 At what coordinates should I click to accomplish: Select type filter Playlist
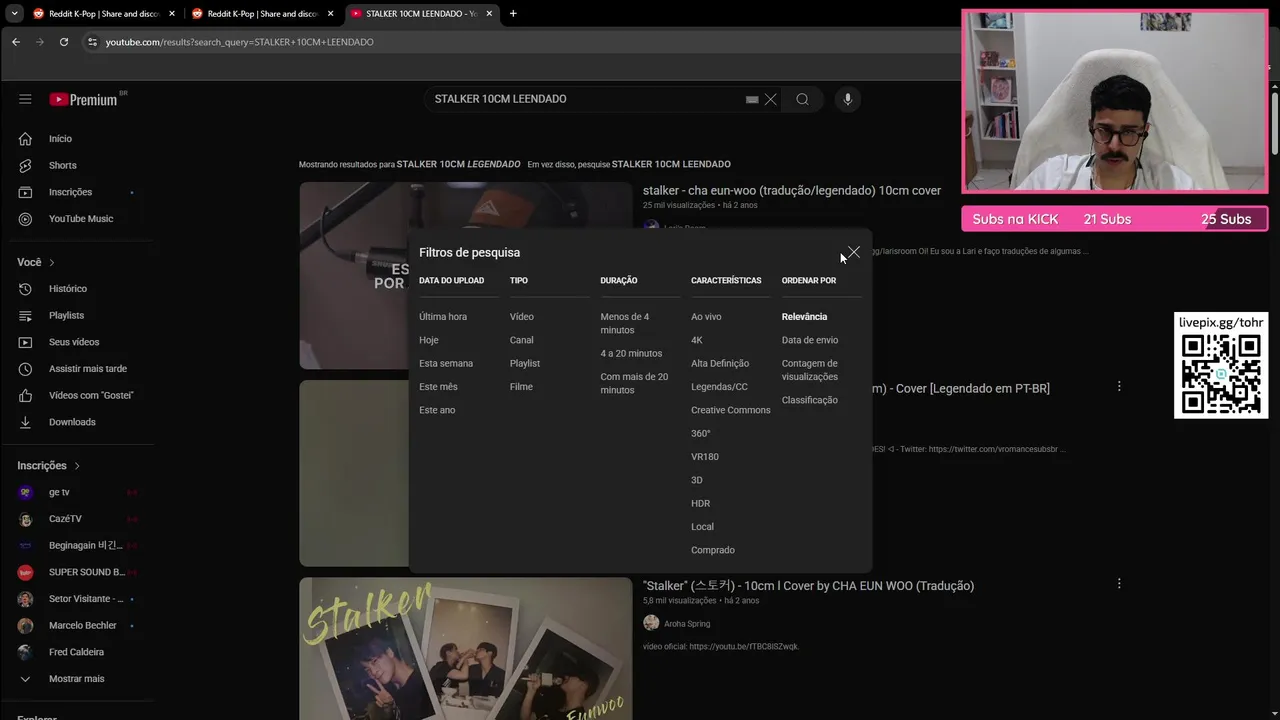[x=525, y=364]
